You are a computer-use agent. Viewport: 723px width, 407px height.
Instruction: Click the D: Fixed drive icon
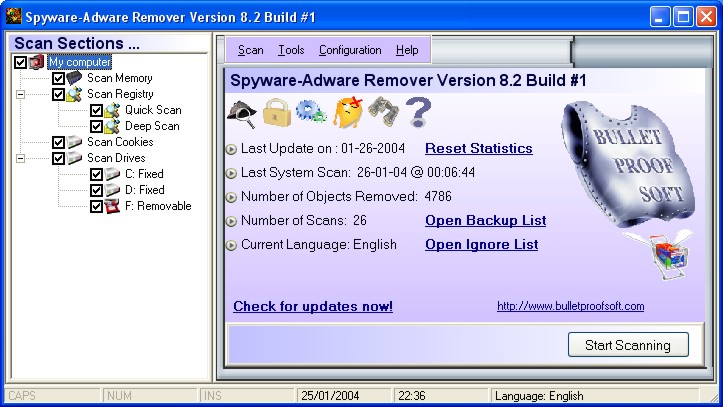[x=112, y=190]
